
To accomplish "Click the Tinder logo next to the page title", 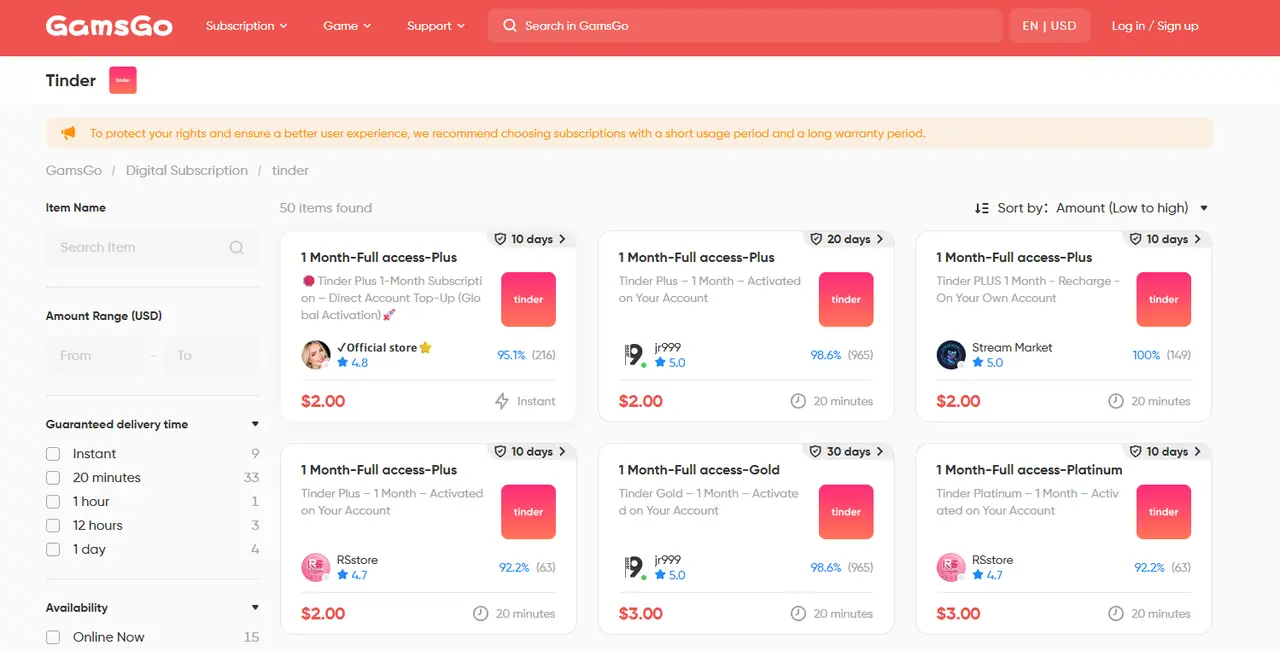I will [x=123, y=80].
